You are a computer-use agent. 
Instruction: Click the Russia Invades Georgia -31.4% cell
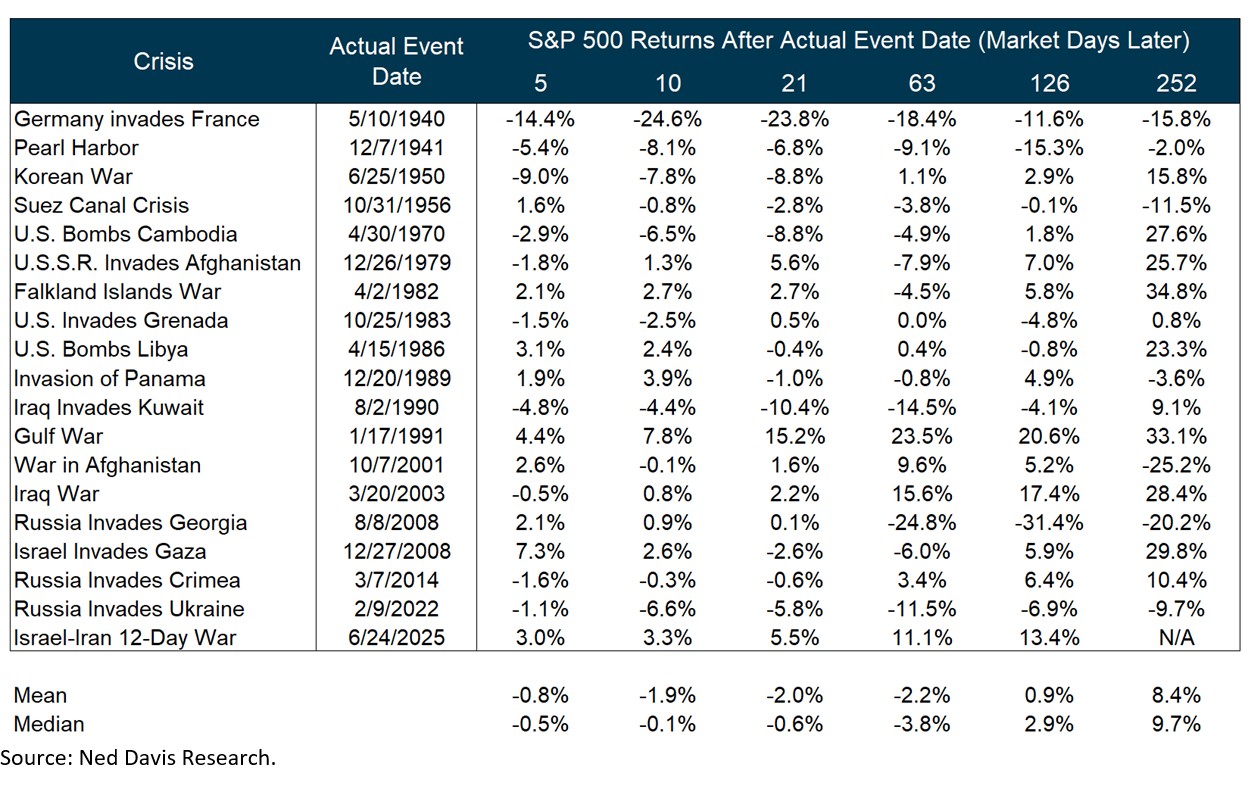tap(1047, 523)
